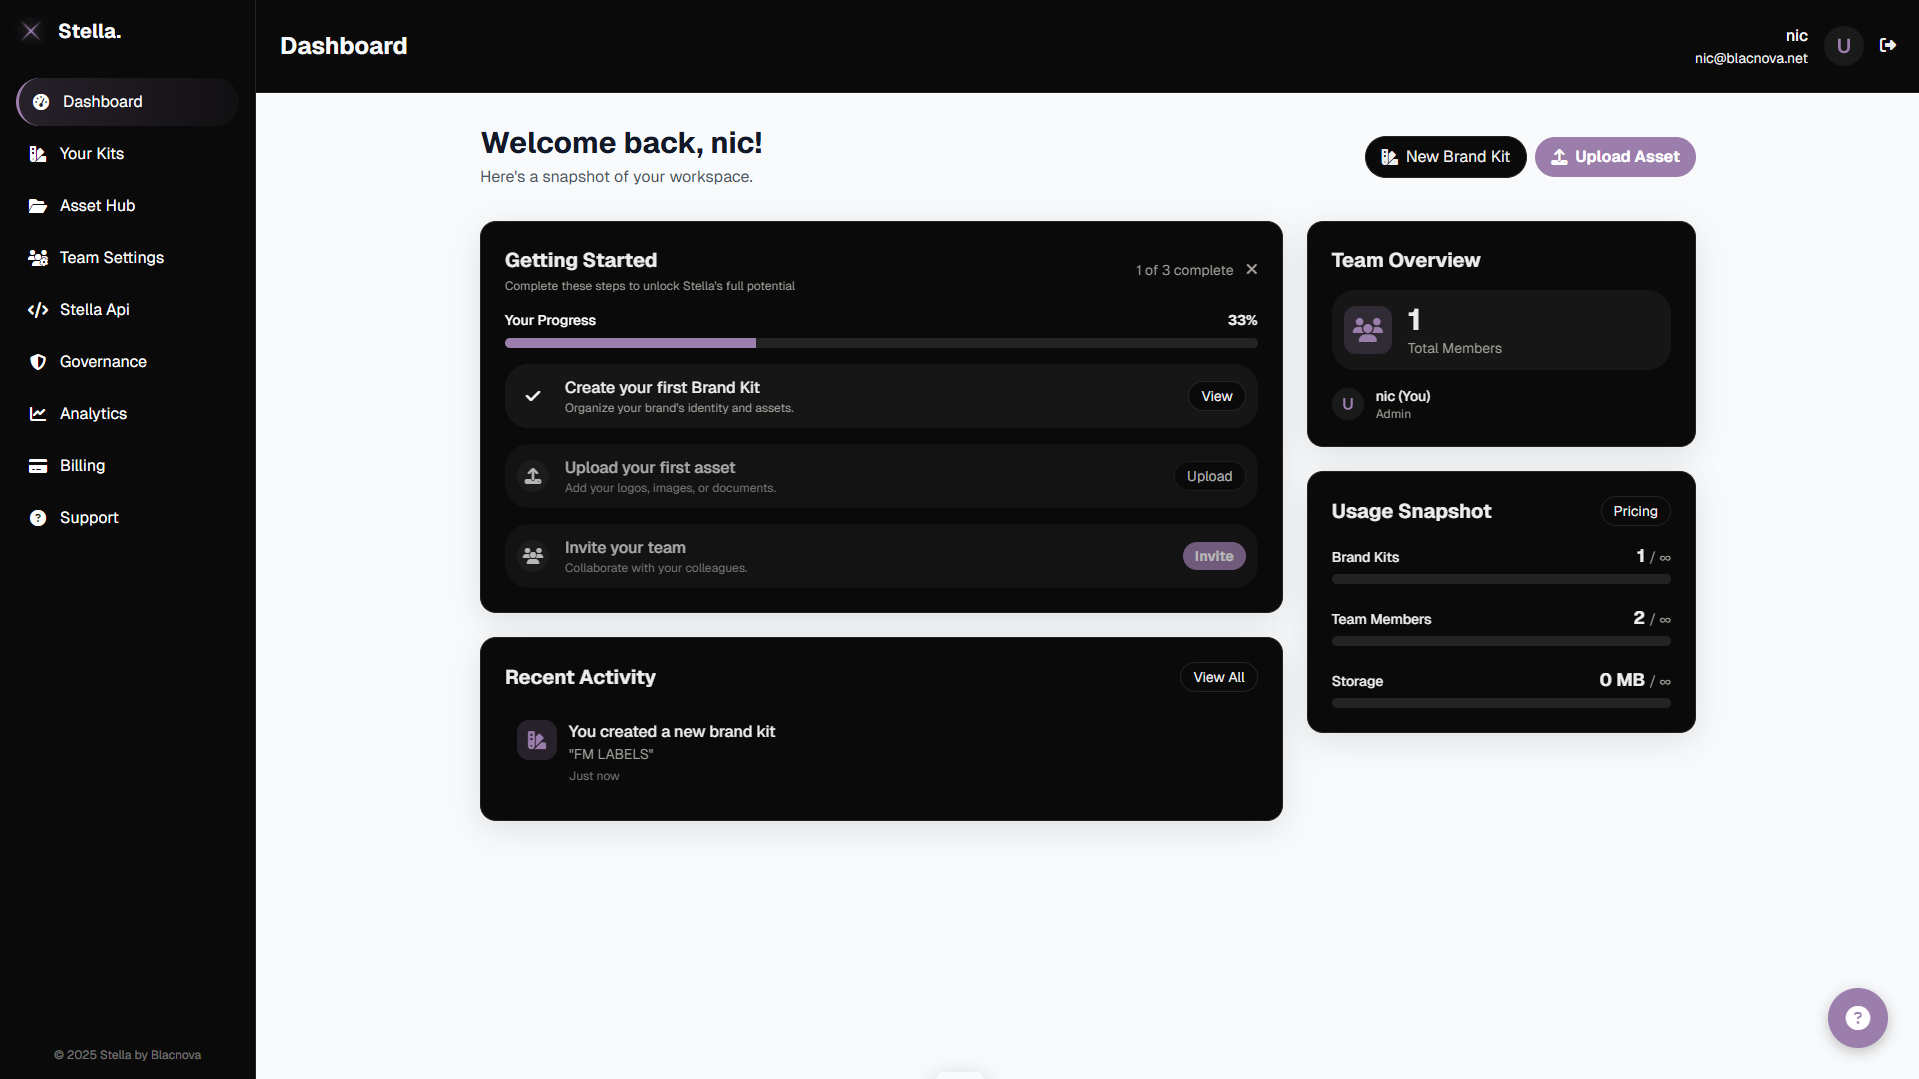Click View All recent activity
1919x1079 pixels.
1218,677
